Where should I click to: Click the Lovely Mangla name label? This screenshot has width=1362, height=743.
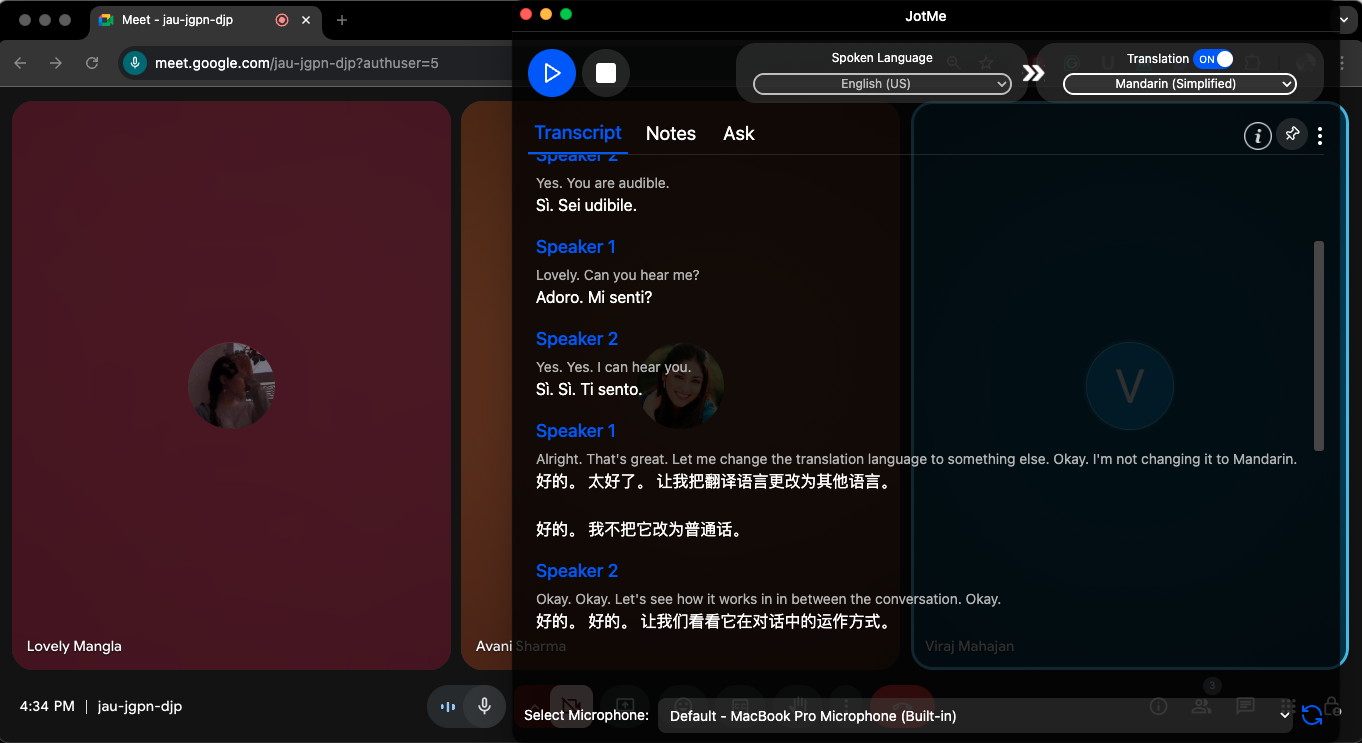pos(74,646)
